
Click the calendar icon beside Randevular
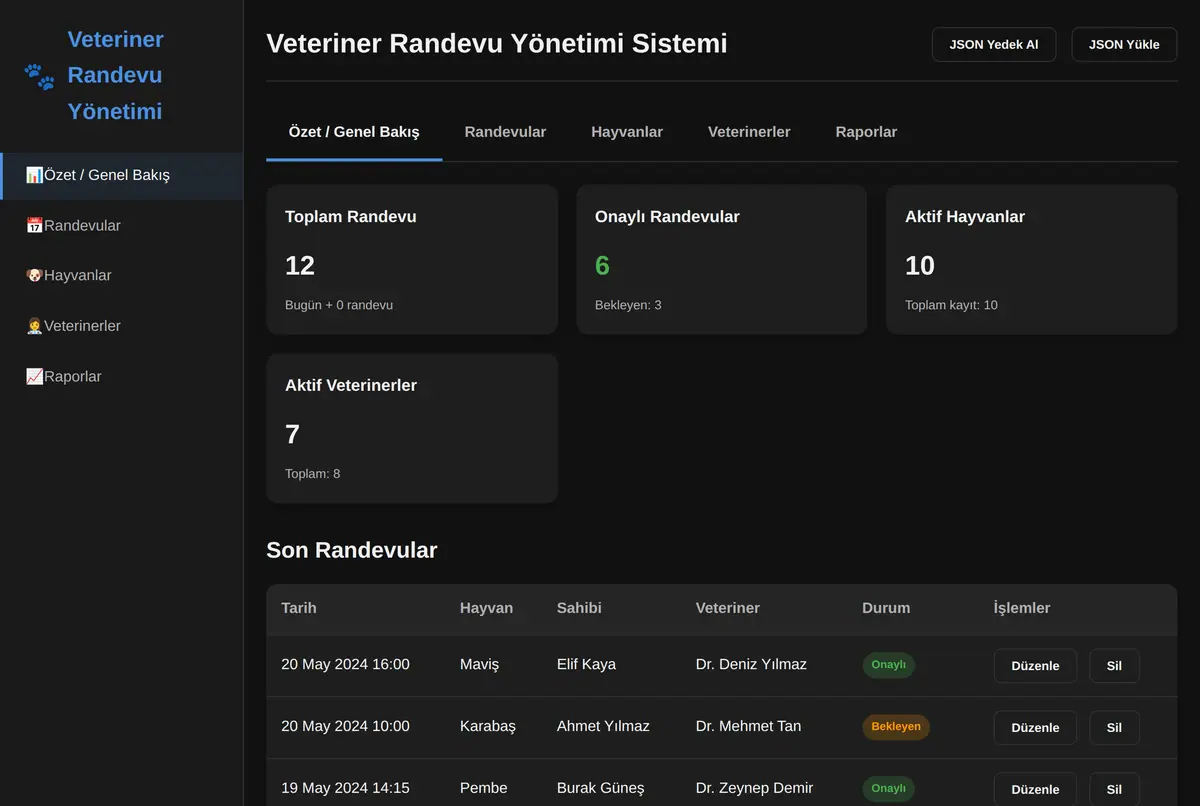(34, 226)
